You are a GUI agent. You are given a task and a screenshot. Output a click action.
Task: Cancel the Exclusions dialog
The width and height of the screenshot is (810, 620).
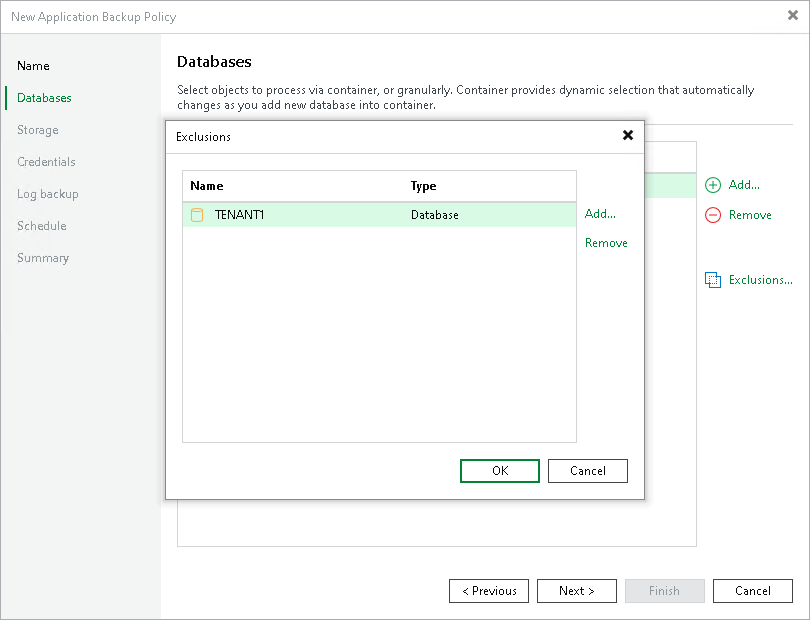587,471
